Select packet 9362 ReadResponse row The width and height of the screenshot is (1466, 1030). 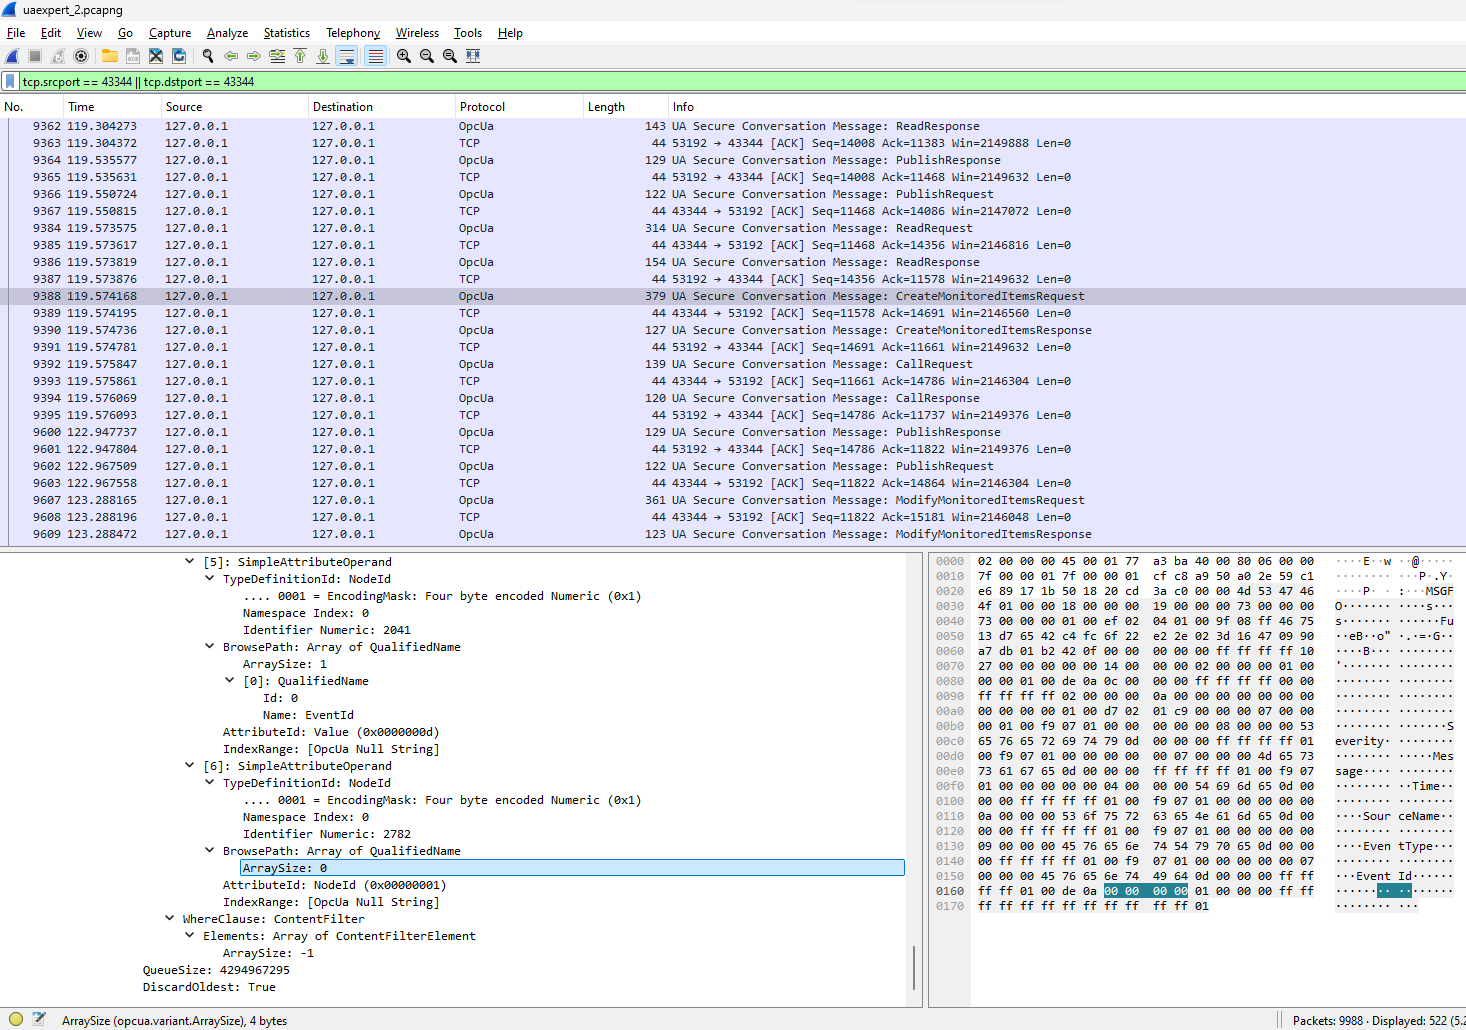click(733, 126)
